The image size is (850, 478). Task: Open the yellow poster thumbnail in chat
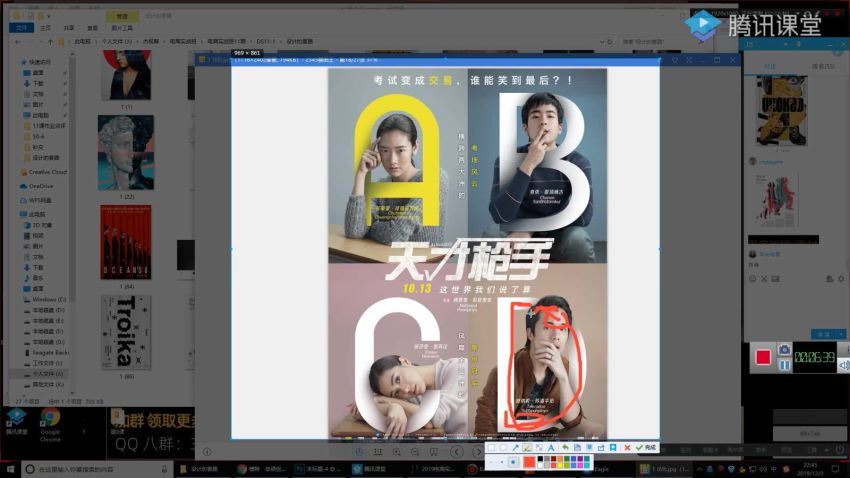pyautogui.click(x=781, y=111)
